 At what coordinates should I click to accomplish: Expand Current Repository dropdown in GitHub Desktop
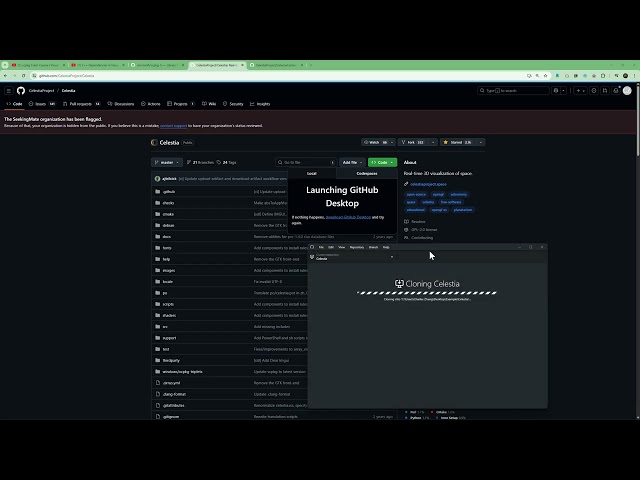coord(352,257)
